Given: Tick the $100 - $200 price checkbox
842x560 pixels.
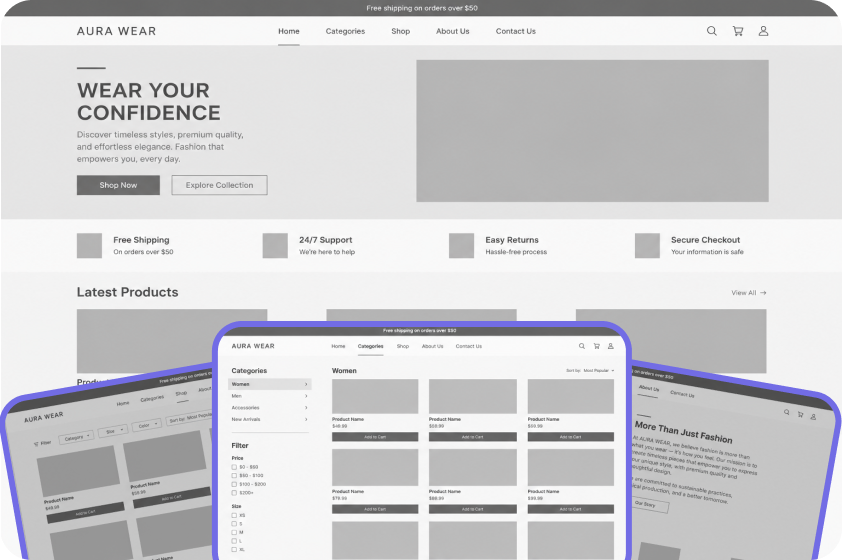Looking at the screenshot, I should coord(234,484).
